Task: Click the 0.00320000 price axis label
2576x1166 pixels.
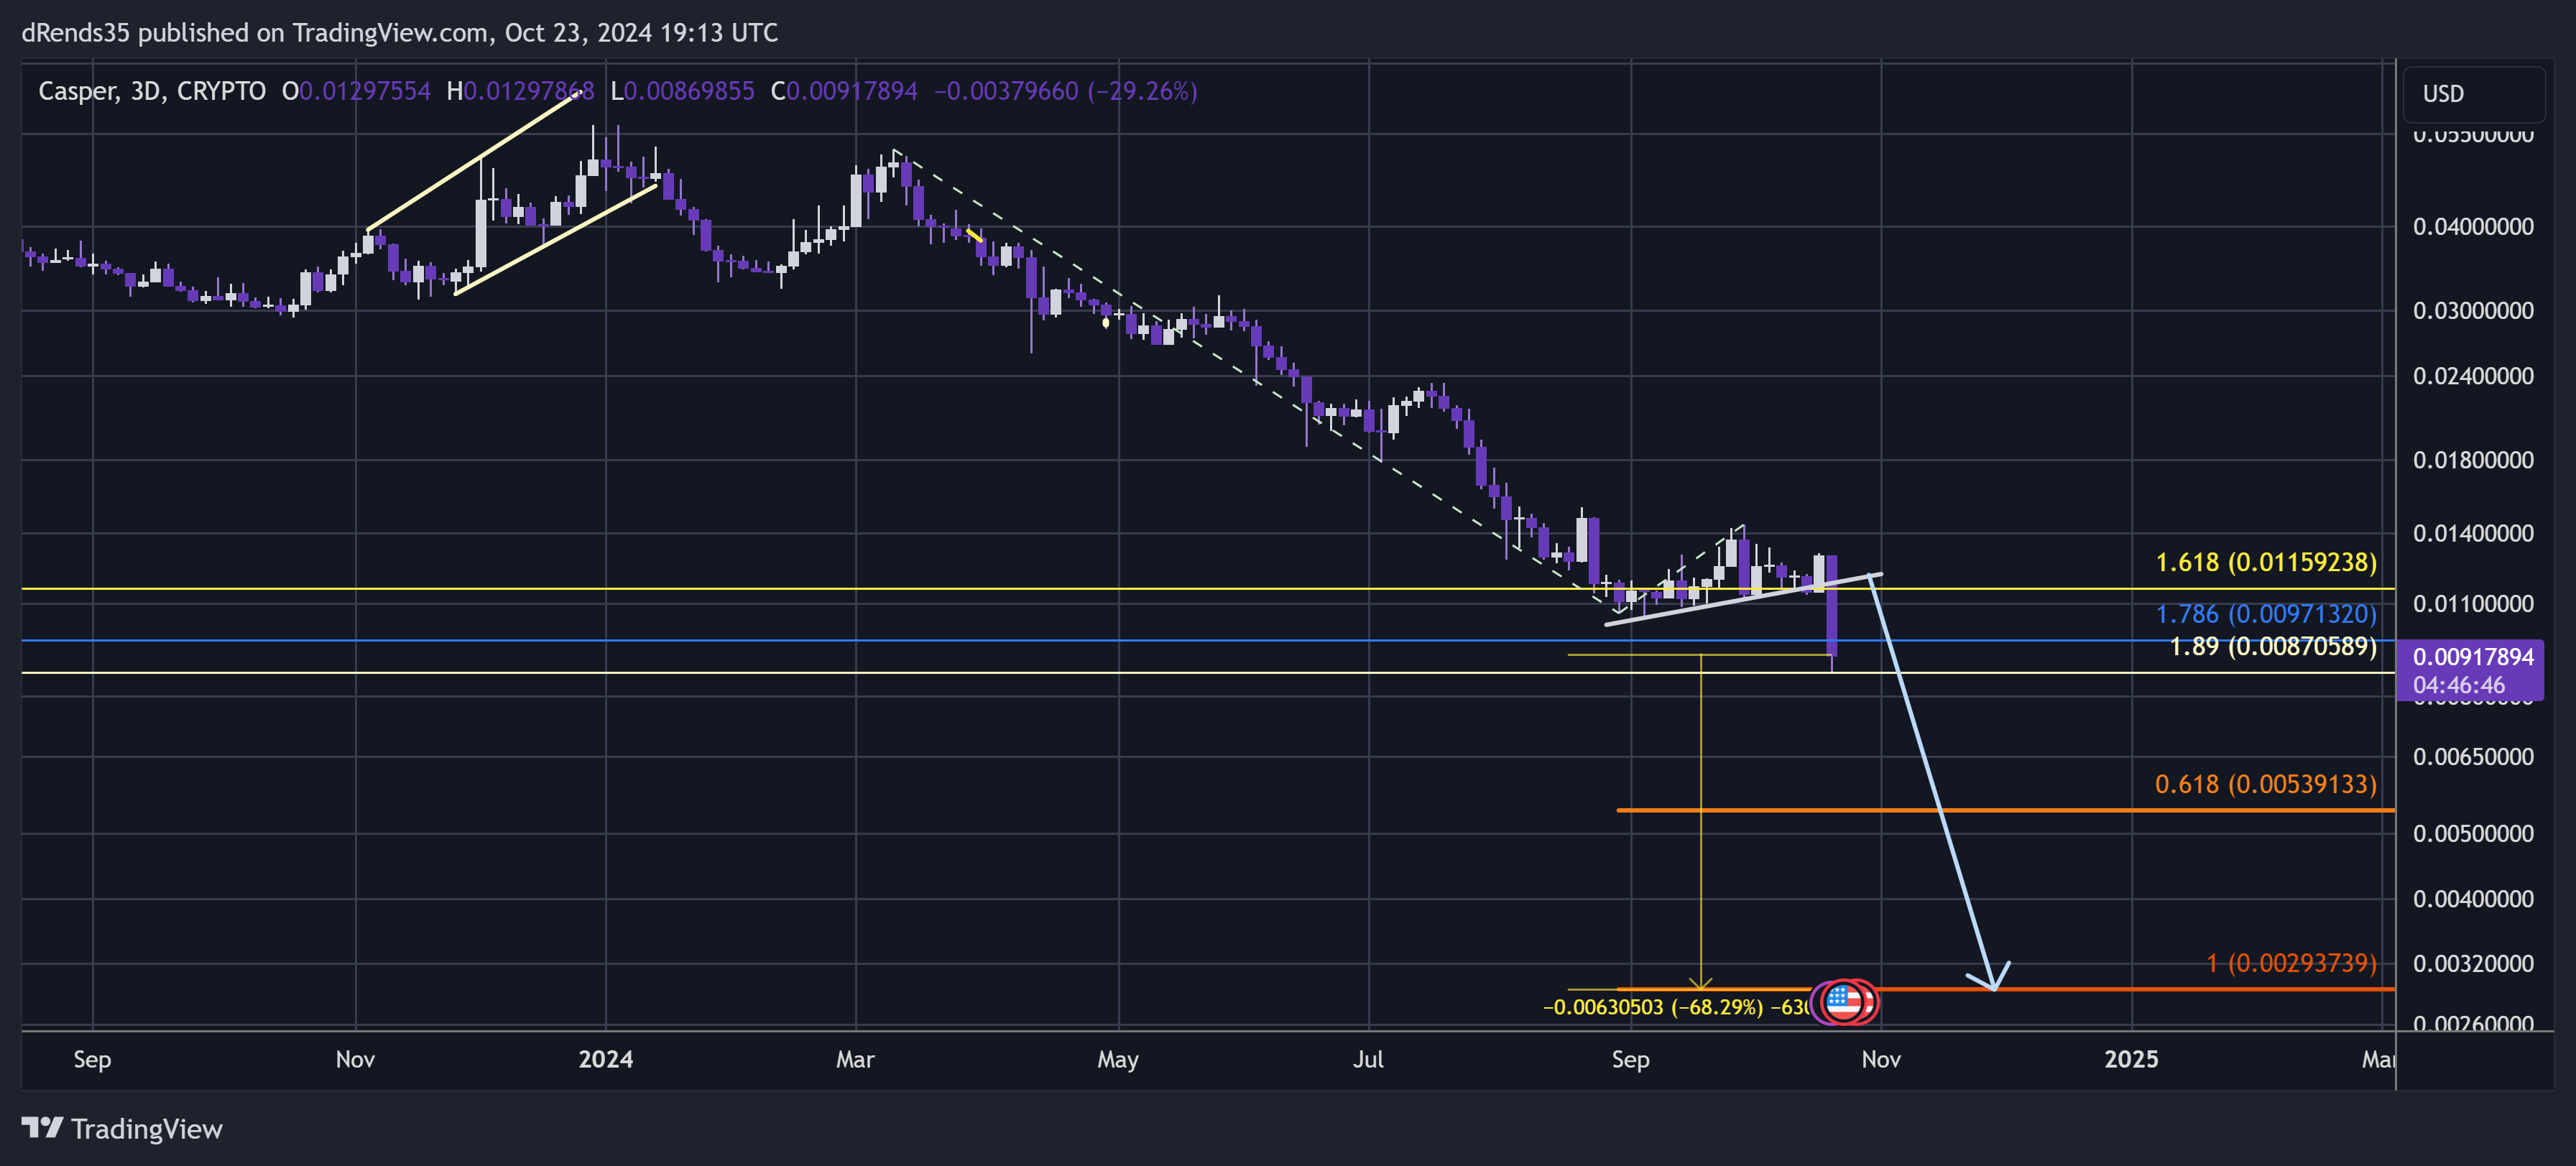Action: click(2473, 964)
